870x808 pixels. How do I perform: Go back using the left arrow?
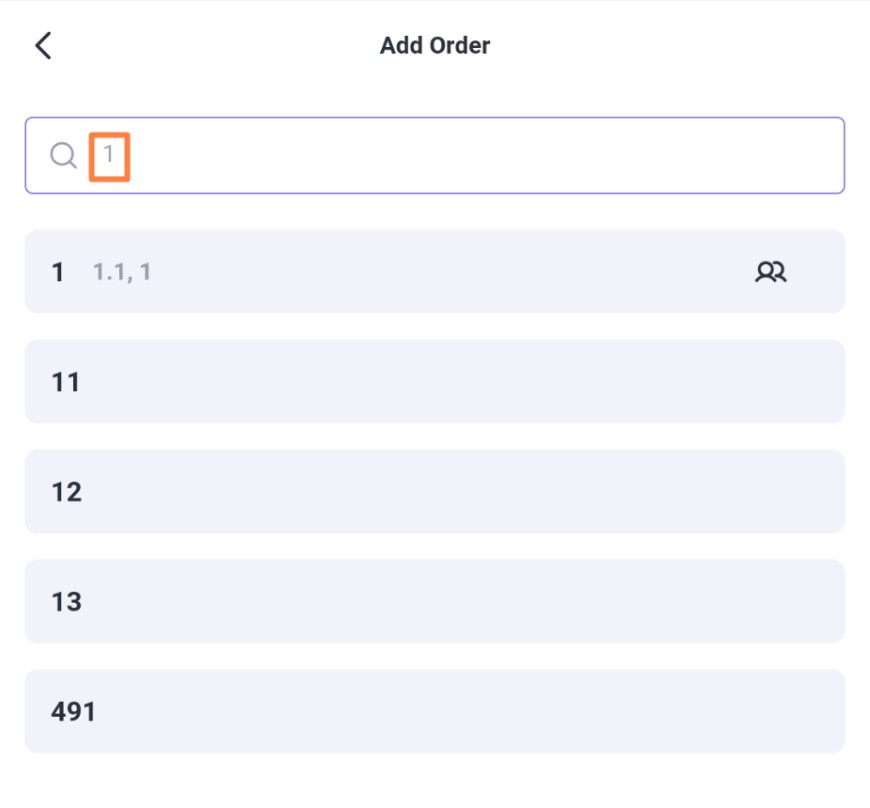[x=43, y=45]
